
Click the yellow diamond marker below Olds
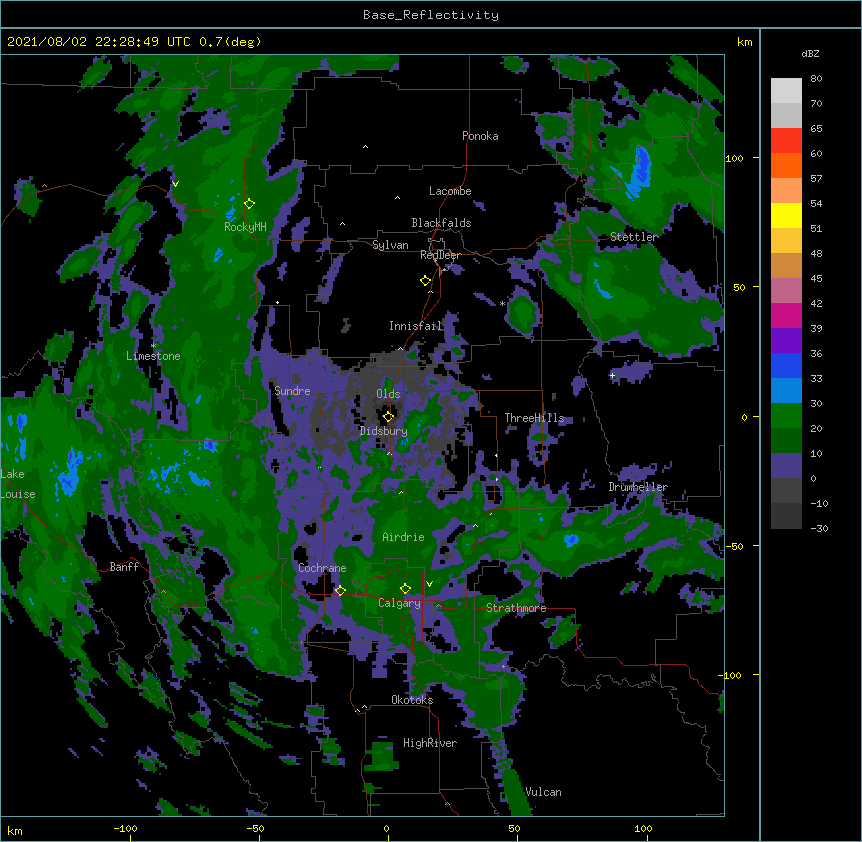[x=388, y=416]
